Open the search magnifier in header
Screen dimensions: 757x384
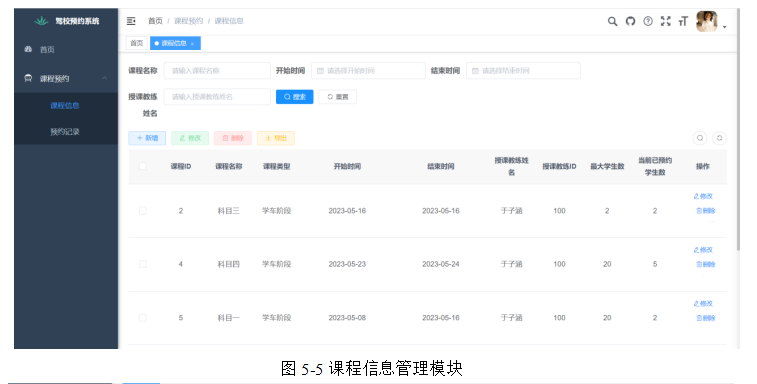coord(612,21)
